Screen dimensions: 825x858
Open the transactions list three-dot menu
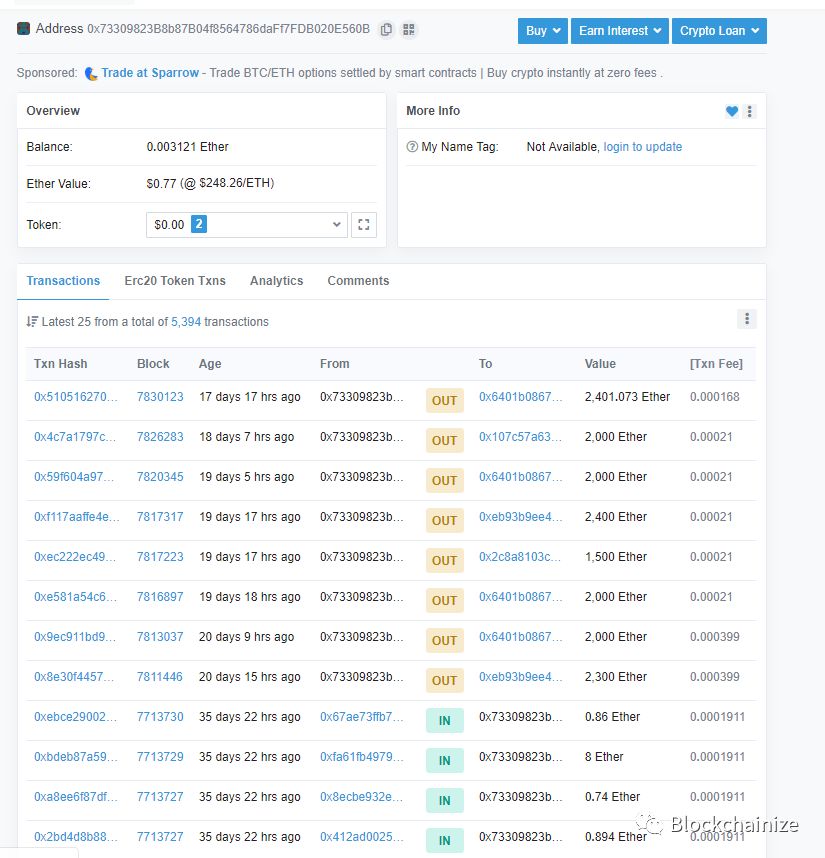747,318
